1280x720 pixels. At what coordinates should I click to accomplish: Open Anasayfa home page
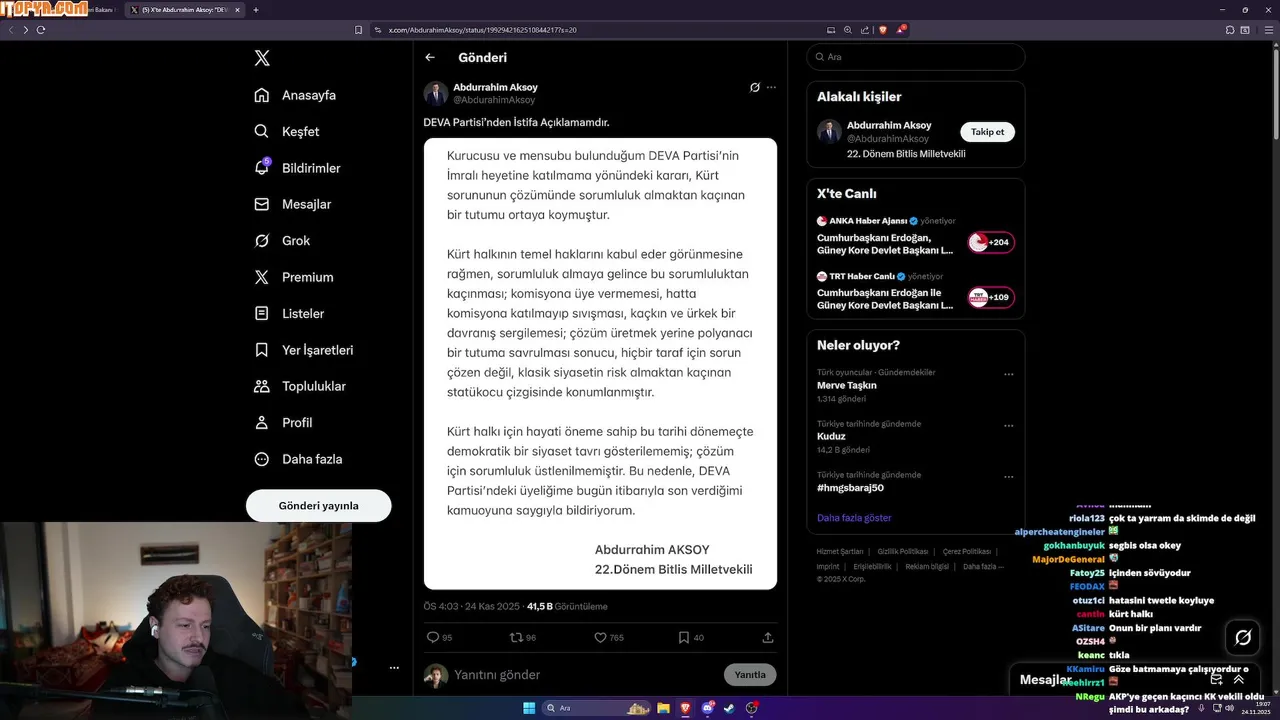tap(295, 95)
